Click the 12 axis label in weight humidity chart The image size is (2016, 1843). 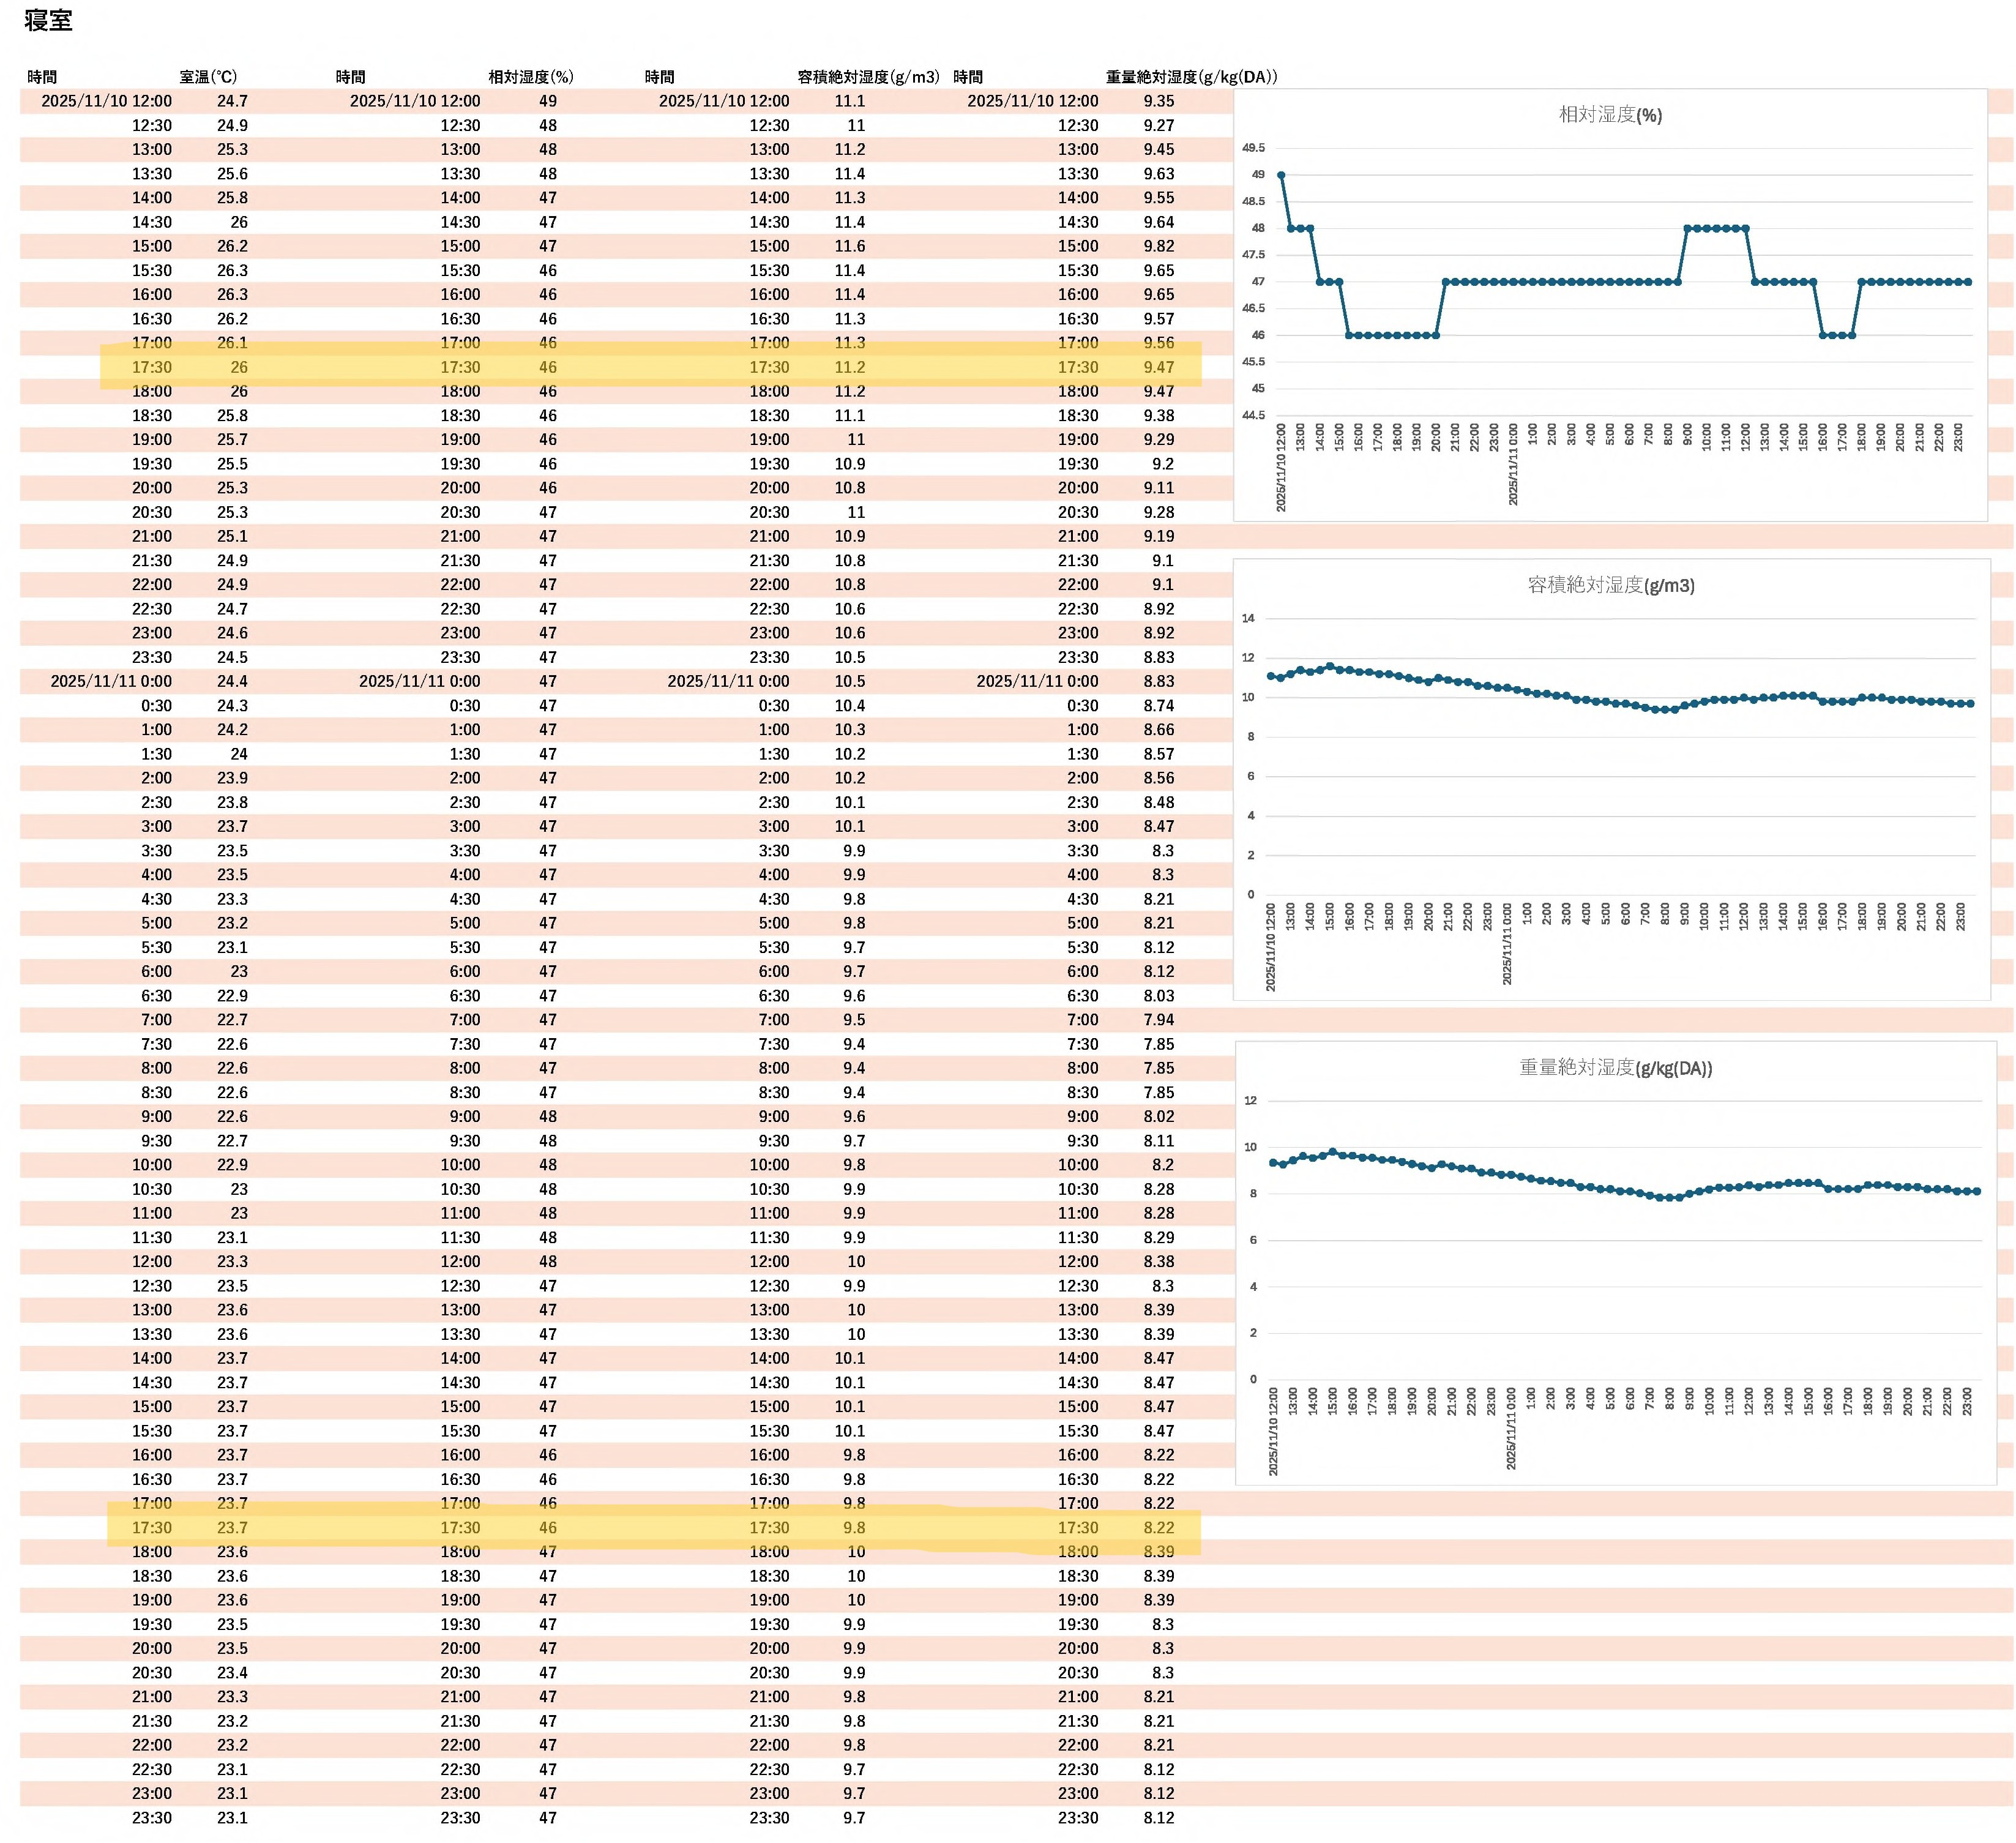click(x=1250, y=1100)
